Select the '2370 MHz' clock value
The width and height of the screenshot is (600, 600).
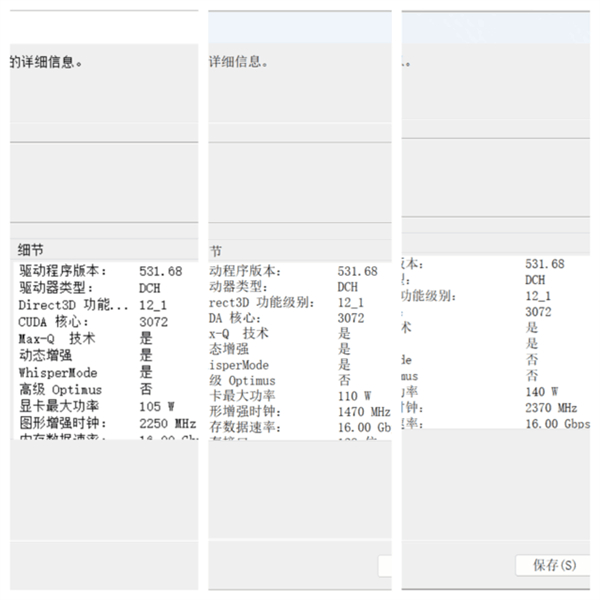(551, 408)
